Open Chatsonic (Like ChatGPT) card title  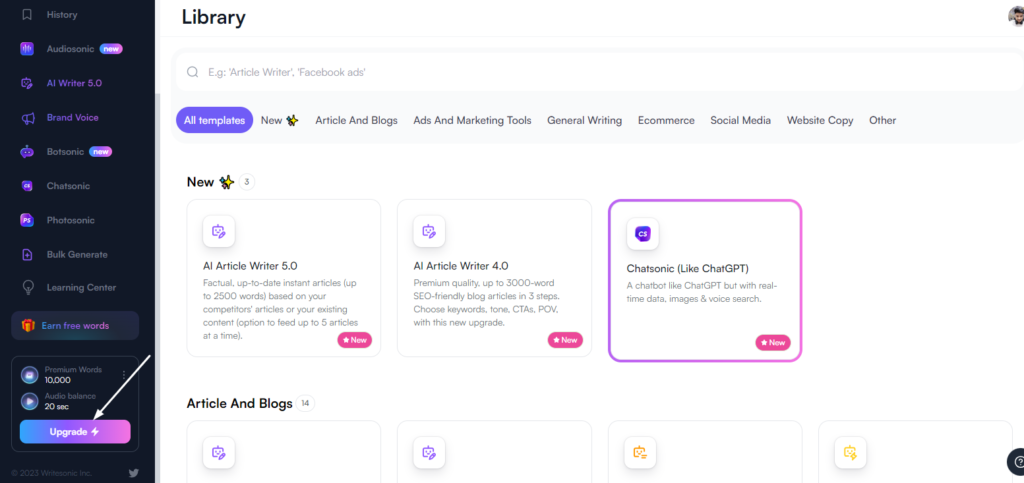tap(688, 268)
